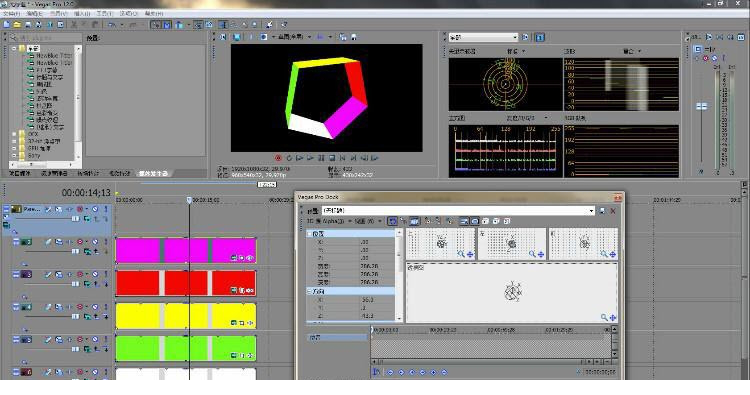Switch to the 资源管理器 tab
The height and width of the screenshot is (395, 750).
[54, 173]
